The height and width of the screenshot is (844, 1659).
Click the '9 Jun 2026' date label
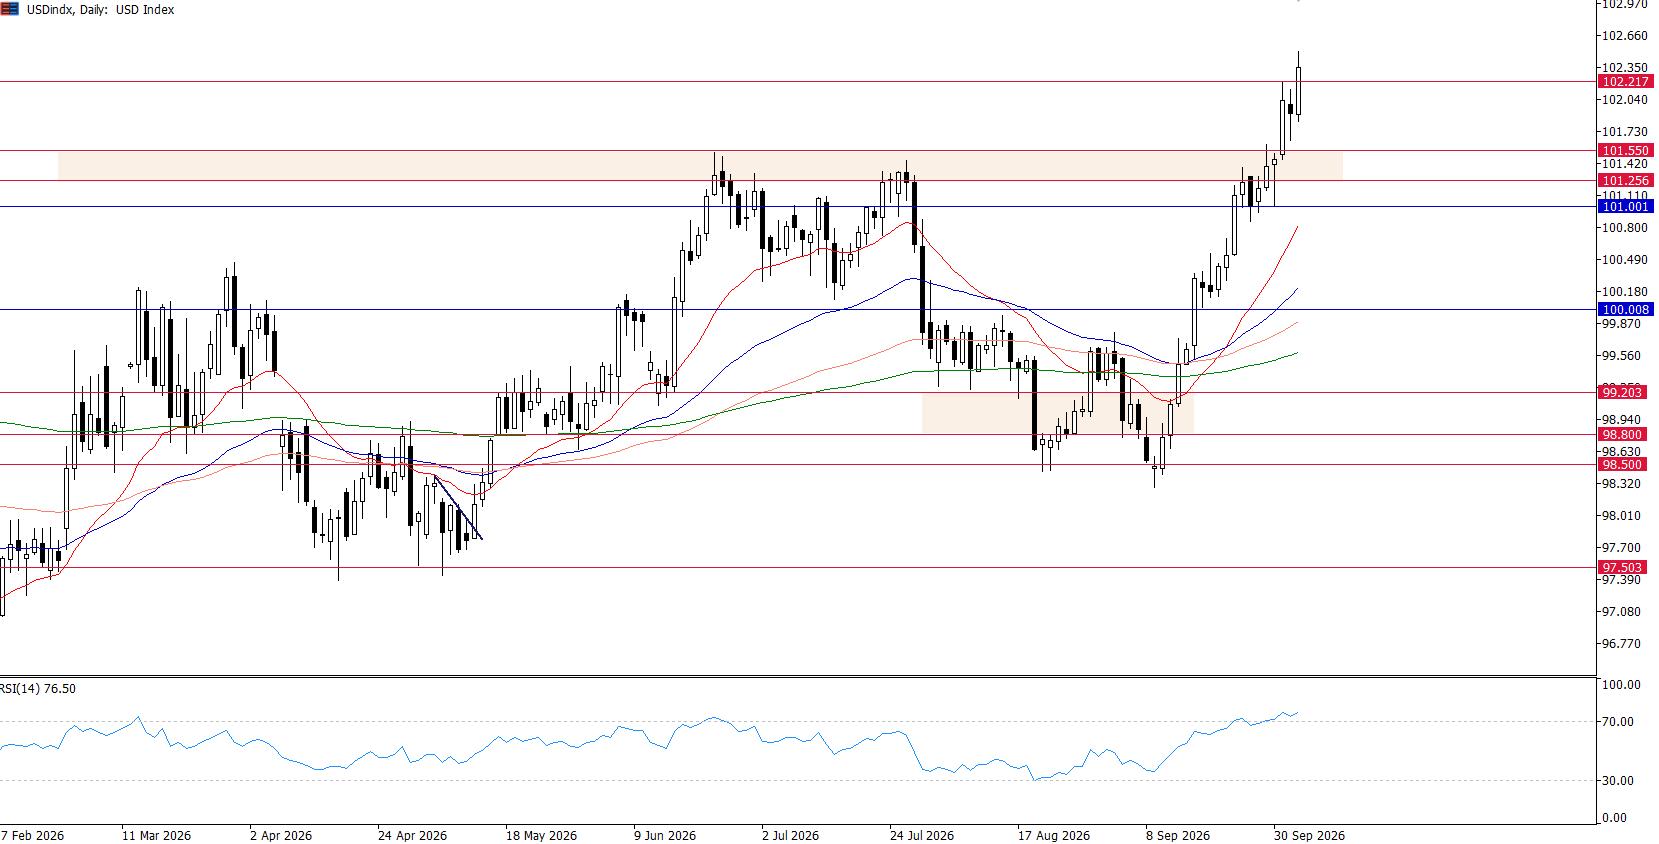665,835
